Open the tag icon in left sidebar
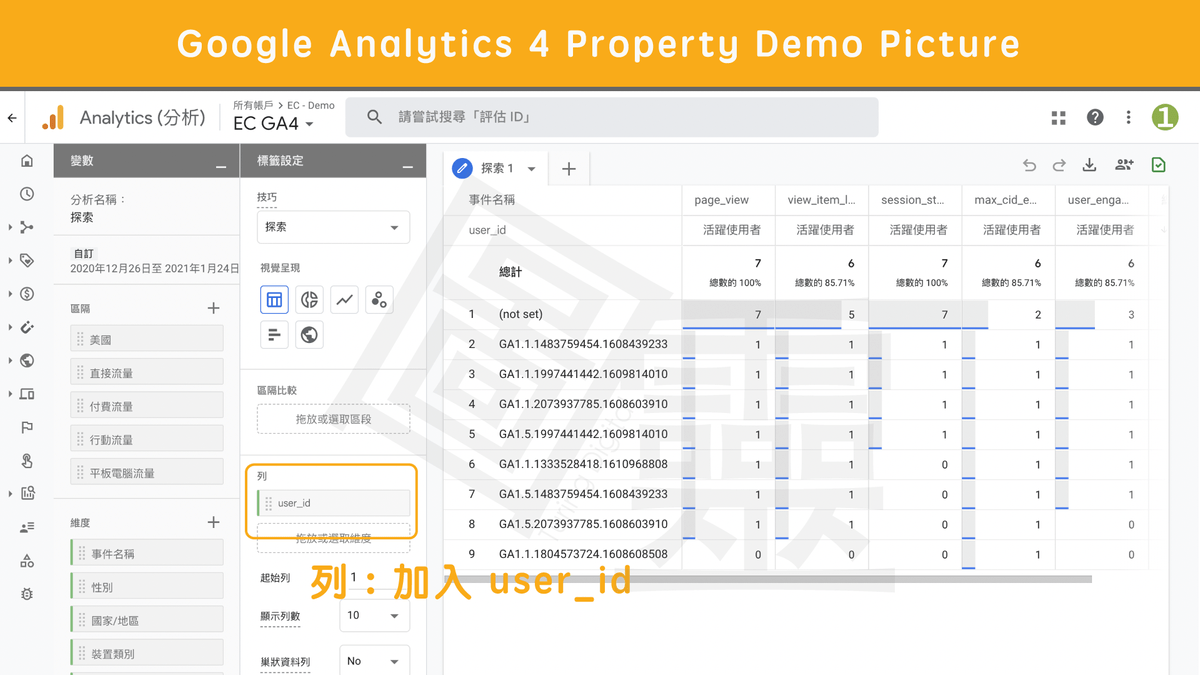The image size is (1200, 675). tap(27, 260)
